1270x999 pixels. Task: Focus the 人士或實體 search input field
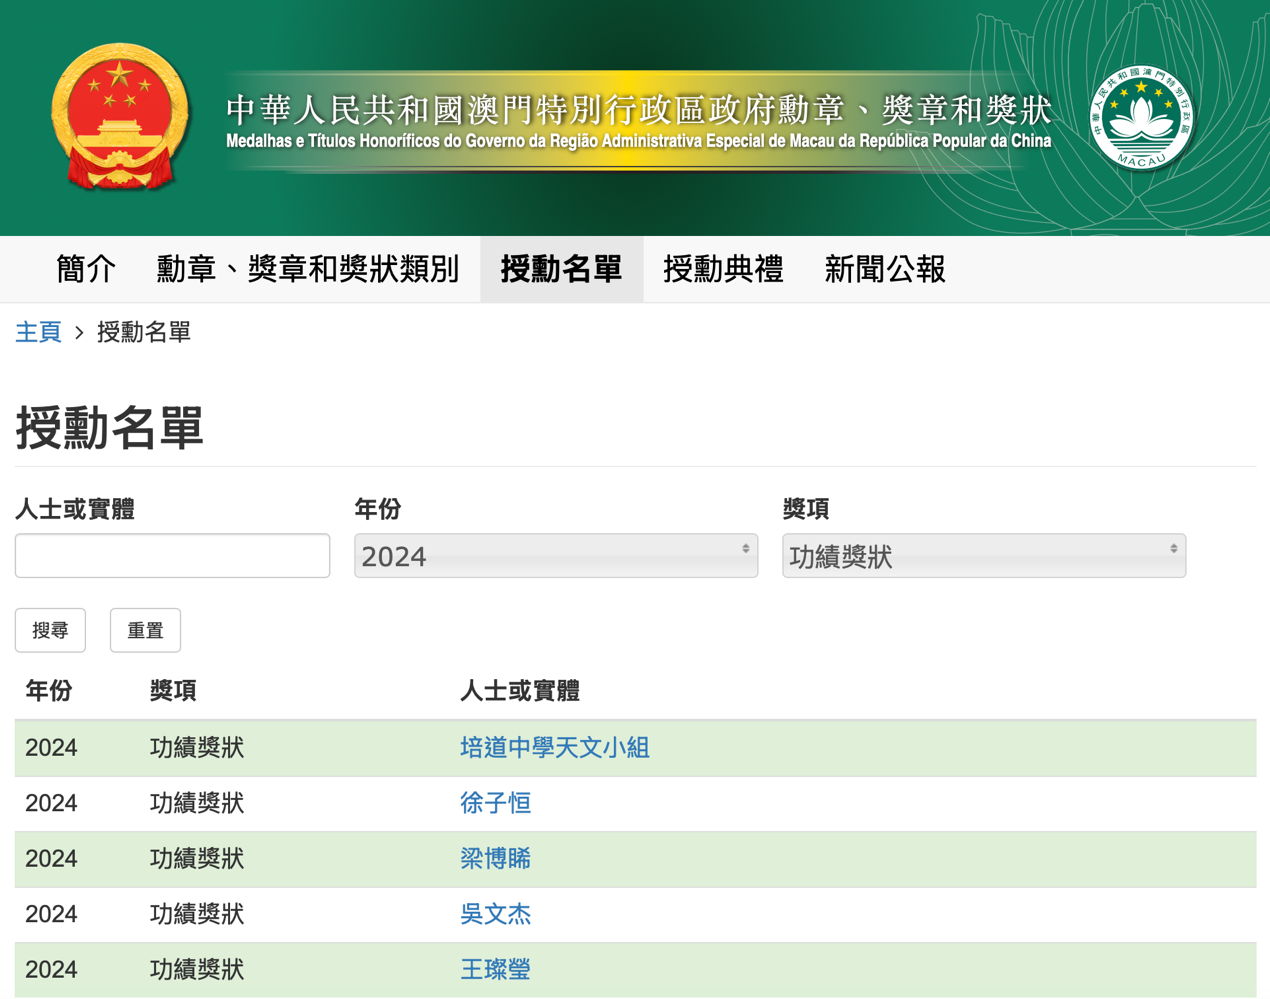click(172, 556)
